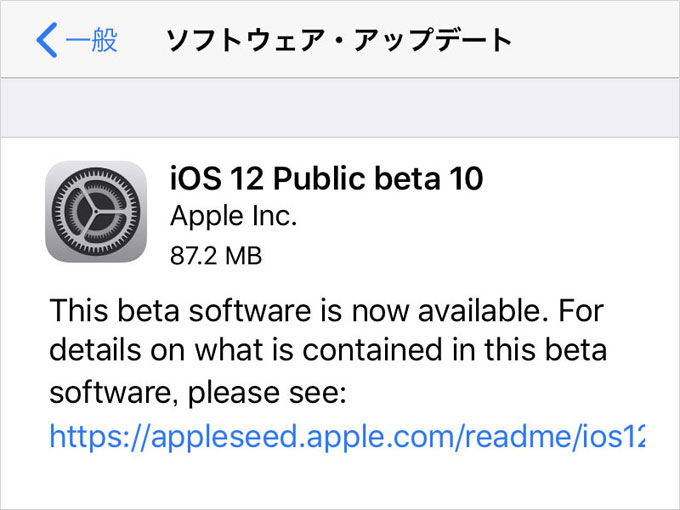This screenshot has width=680, height=510.
Task: Tap the 'This beta software is now available' line
Action: point(327,311)
